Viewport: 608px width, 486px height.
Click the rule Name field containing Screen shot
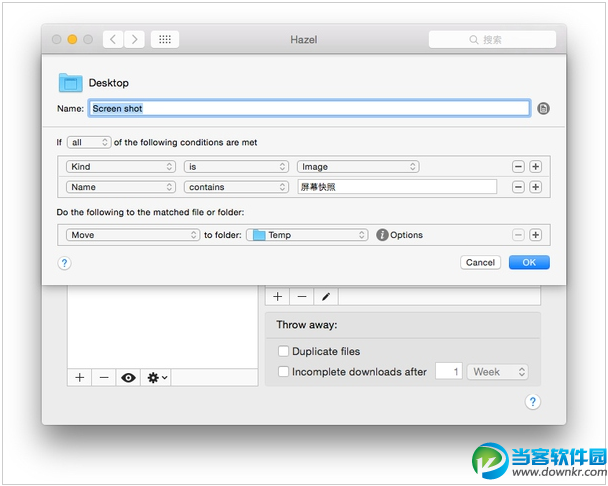(309, 109)
